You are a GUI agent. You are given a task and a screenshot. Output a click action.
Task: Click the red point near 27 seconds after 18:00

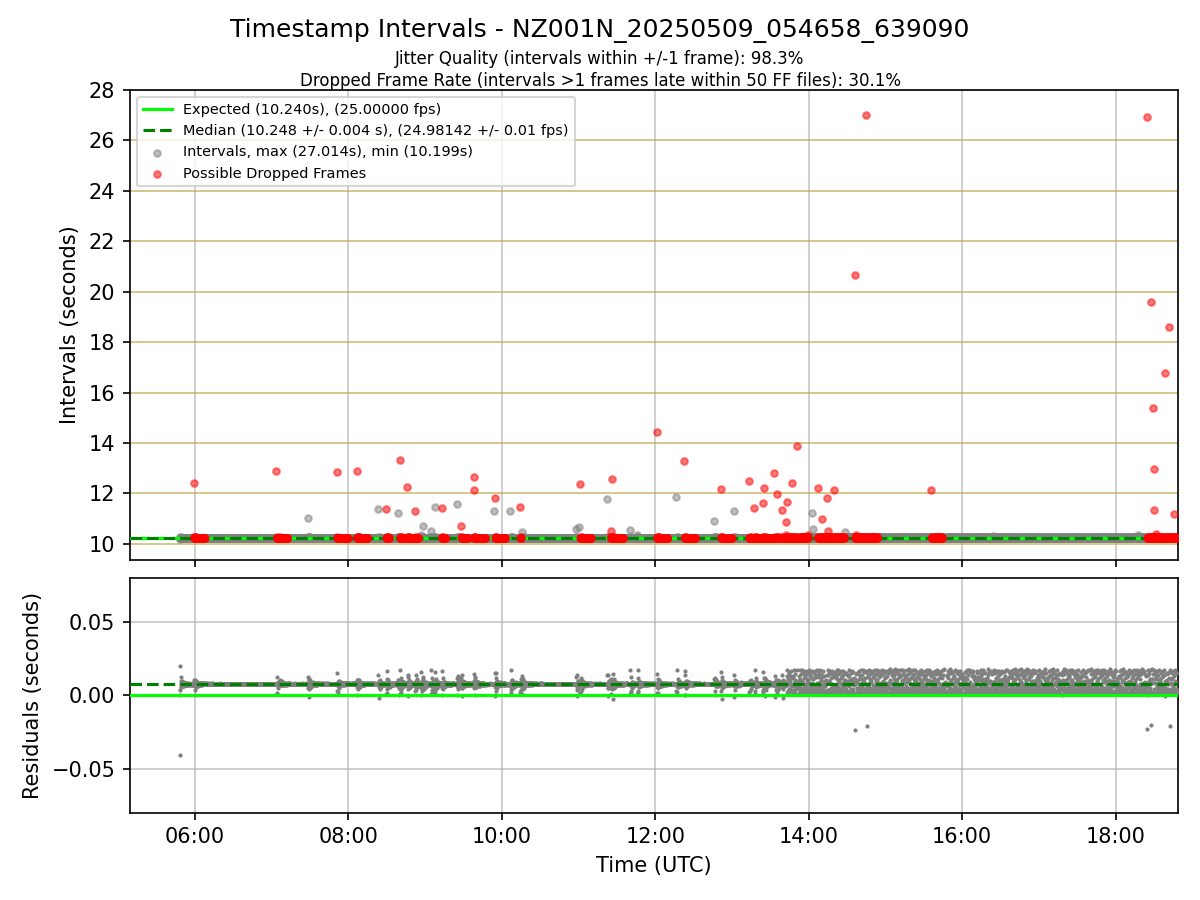pyautogui.click(x=1147, y=117)
